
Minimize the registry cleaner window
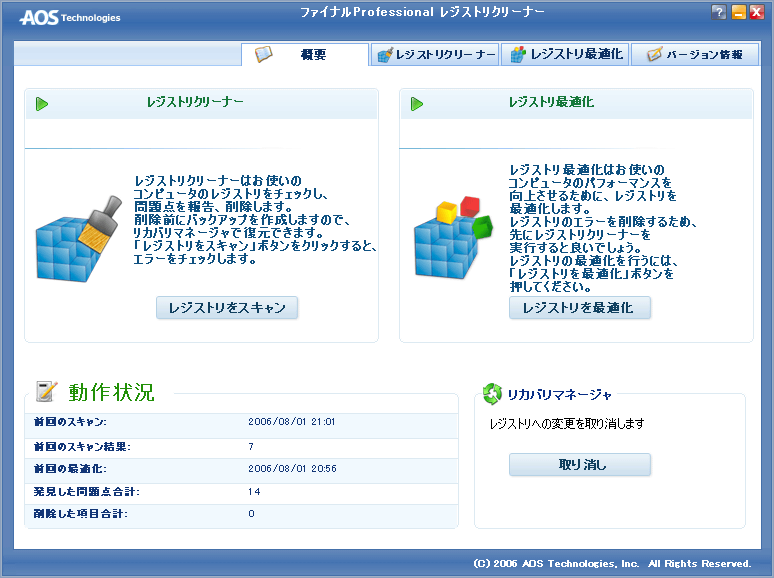tap(738, 12)
